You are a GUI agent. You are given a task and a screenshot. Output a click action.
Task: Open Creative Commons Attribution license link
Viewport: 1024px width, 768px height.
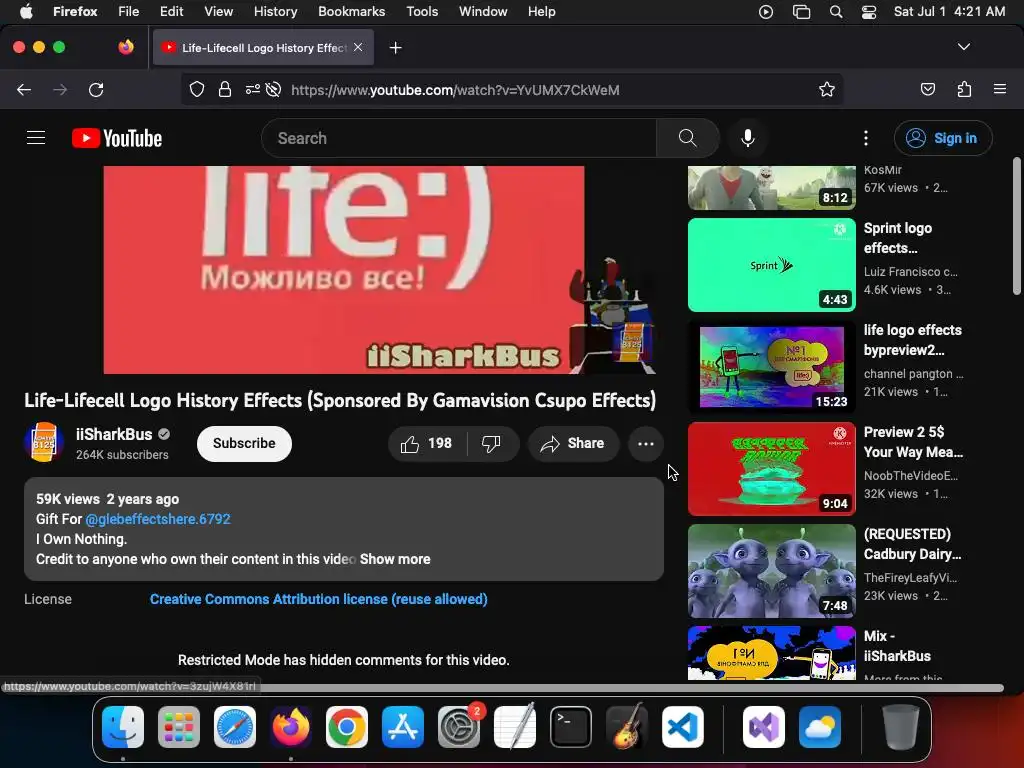coord(319,599)
